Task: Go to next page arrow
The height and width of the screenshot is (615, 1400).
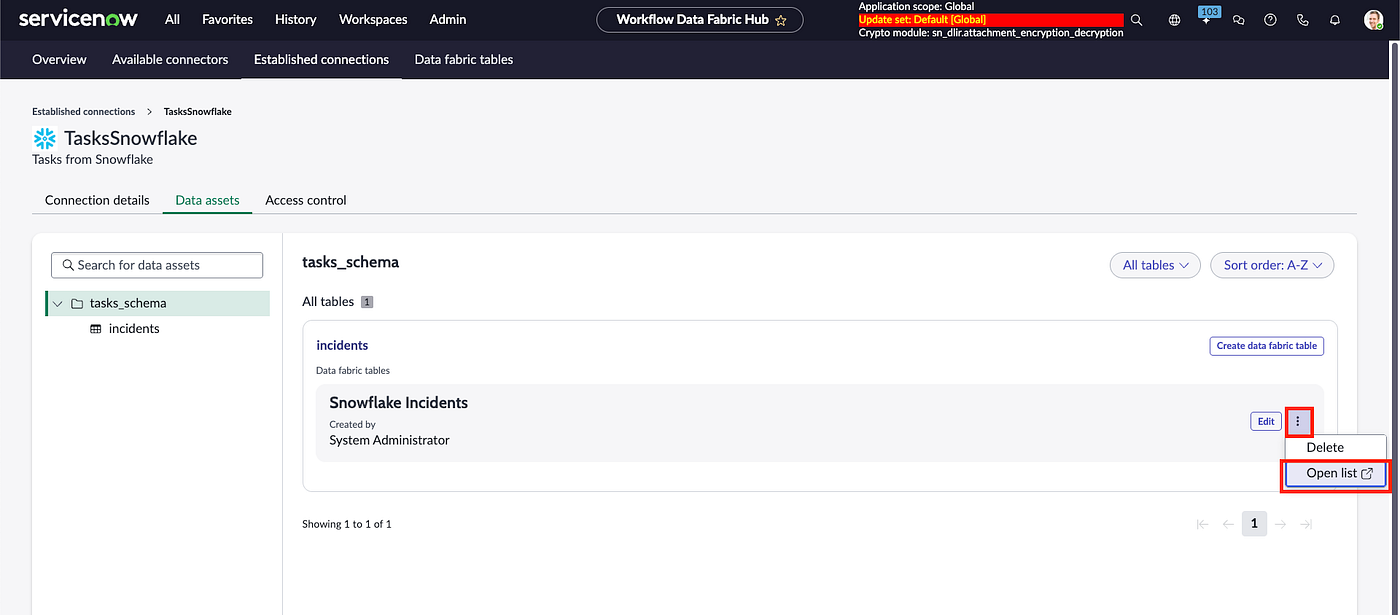Action: point(1280,524)
